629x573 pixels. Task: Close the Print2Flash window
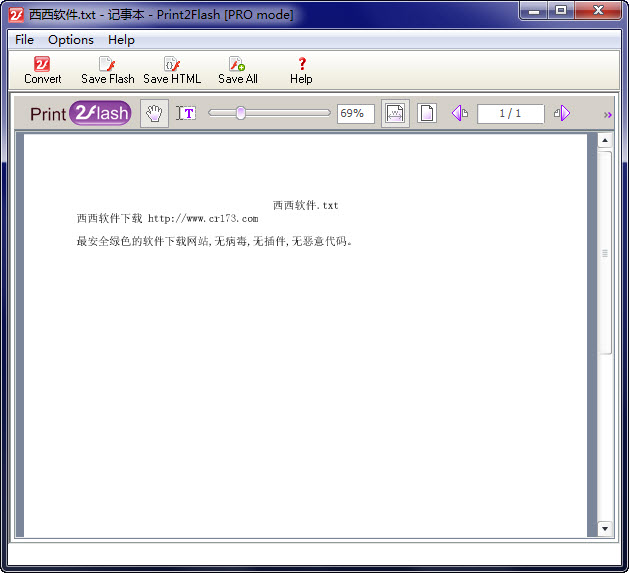(598, 11)
